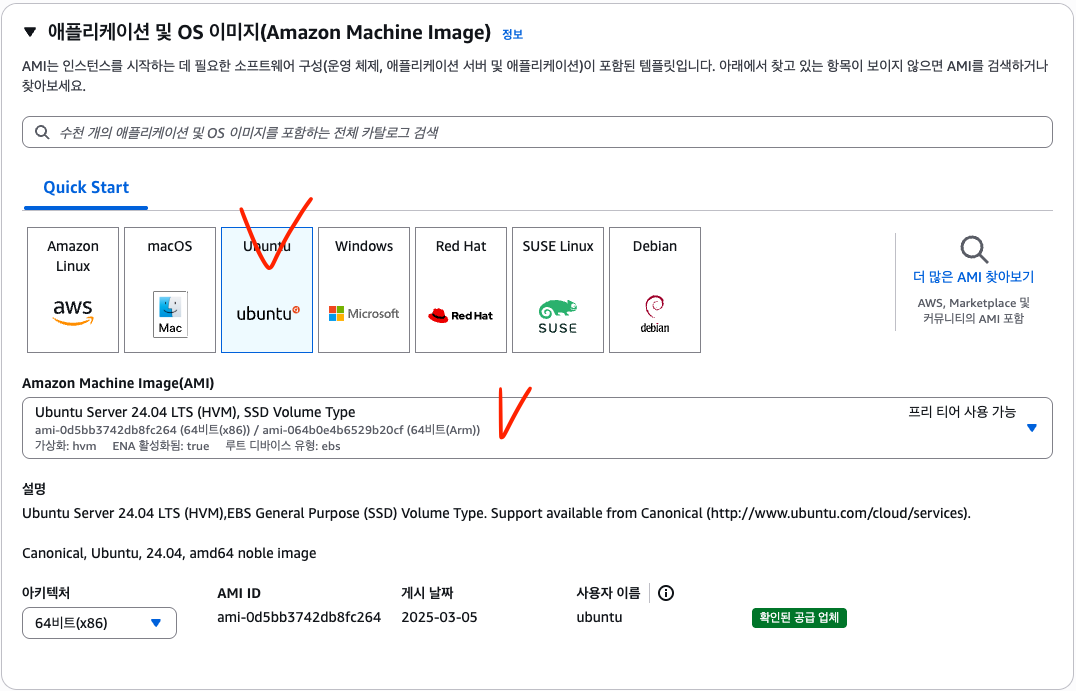Collapse the Amazon Machine Image section triangle
Viewport: 1076px width, 691px height.
30,32
